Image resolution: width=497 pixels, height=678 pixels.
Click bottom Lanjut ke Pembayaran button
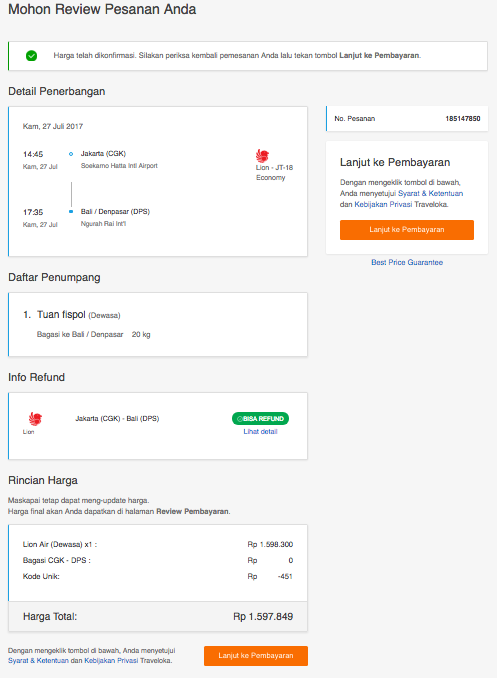256,656
